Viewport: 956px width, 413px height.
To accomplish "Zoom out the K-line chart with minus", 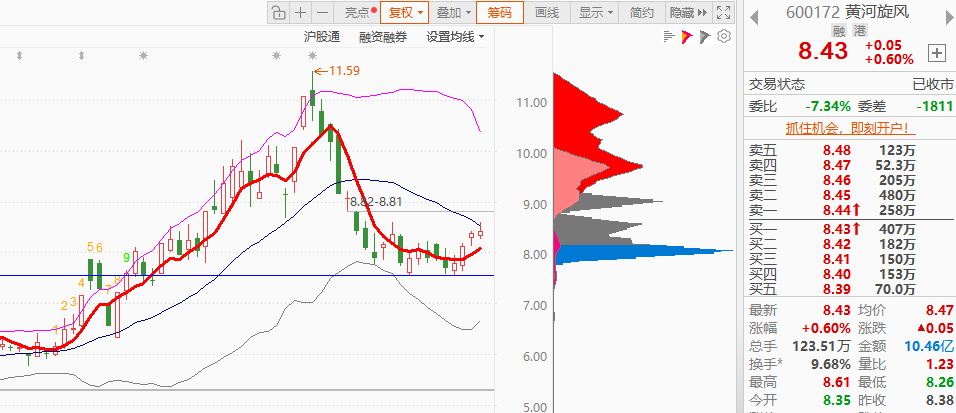I will pyautogui.click(x=323, y=12).
